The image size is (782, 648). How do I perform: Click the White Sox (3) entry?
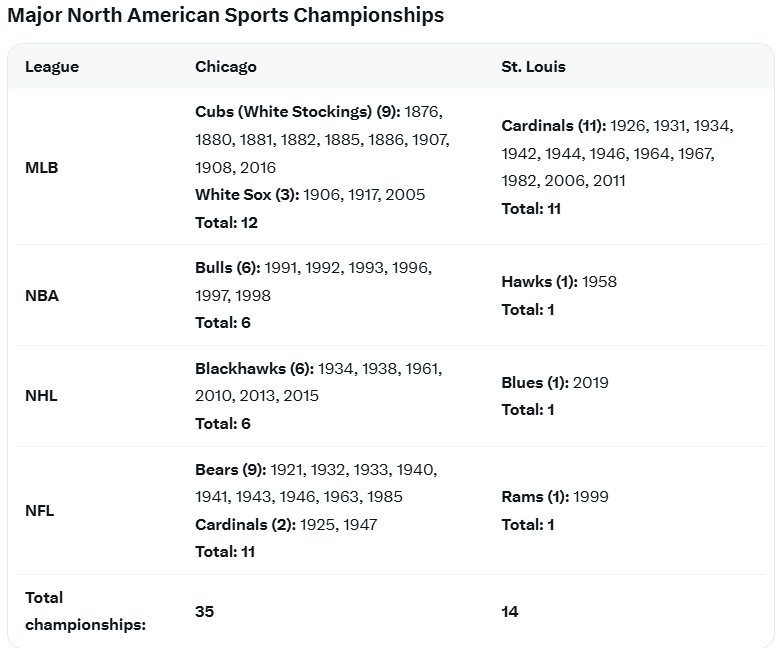[x=247, y=195]
